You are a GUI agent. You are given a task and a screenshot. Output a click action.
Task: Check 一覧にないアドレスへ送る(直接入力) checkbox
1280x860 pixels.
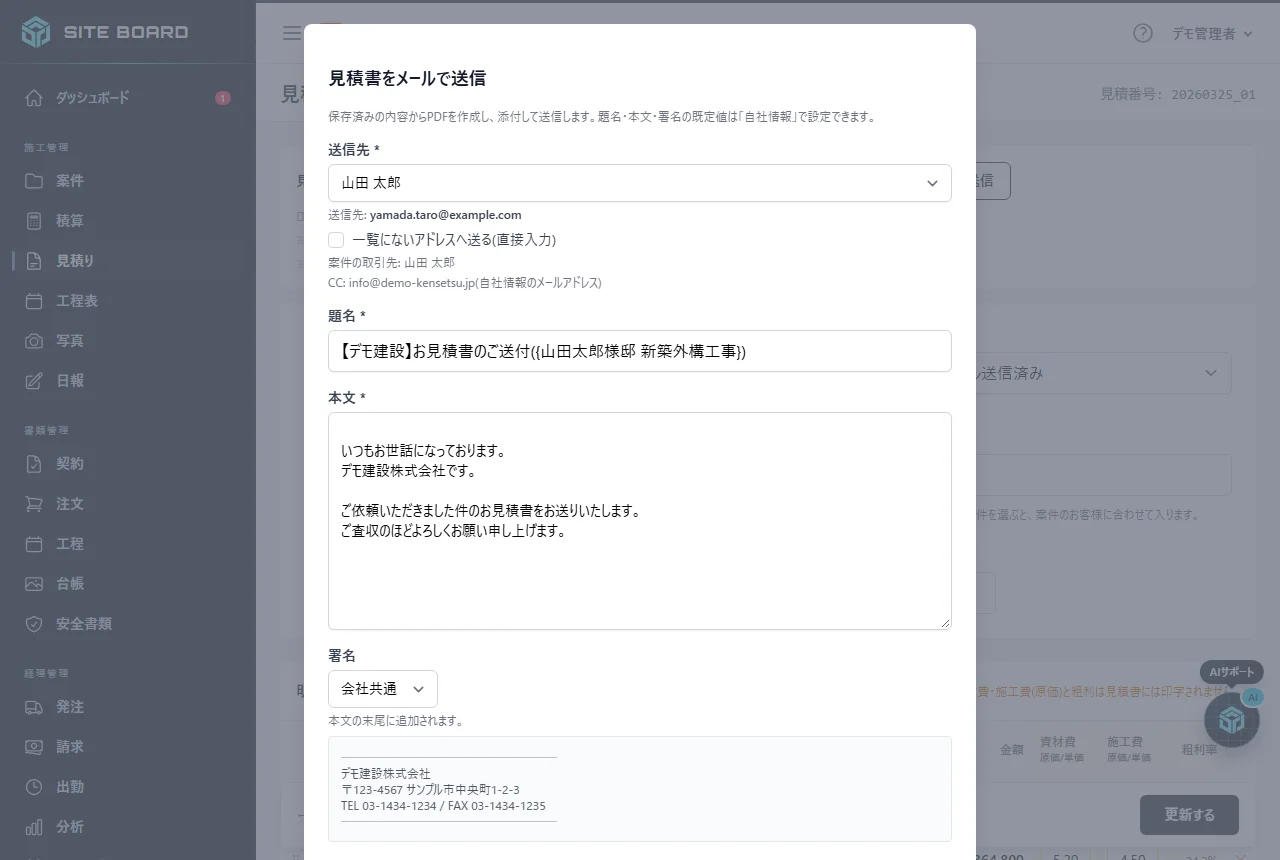[x=336, y=240]
